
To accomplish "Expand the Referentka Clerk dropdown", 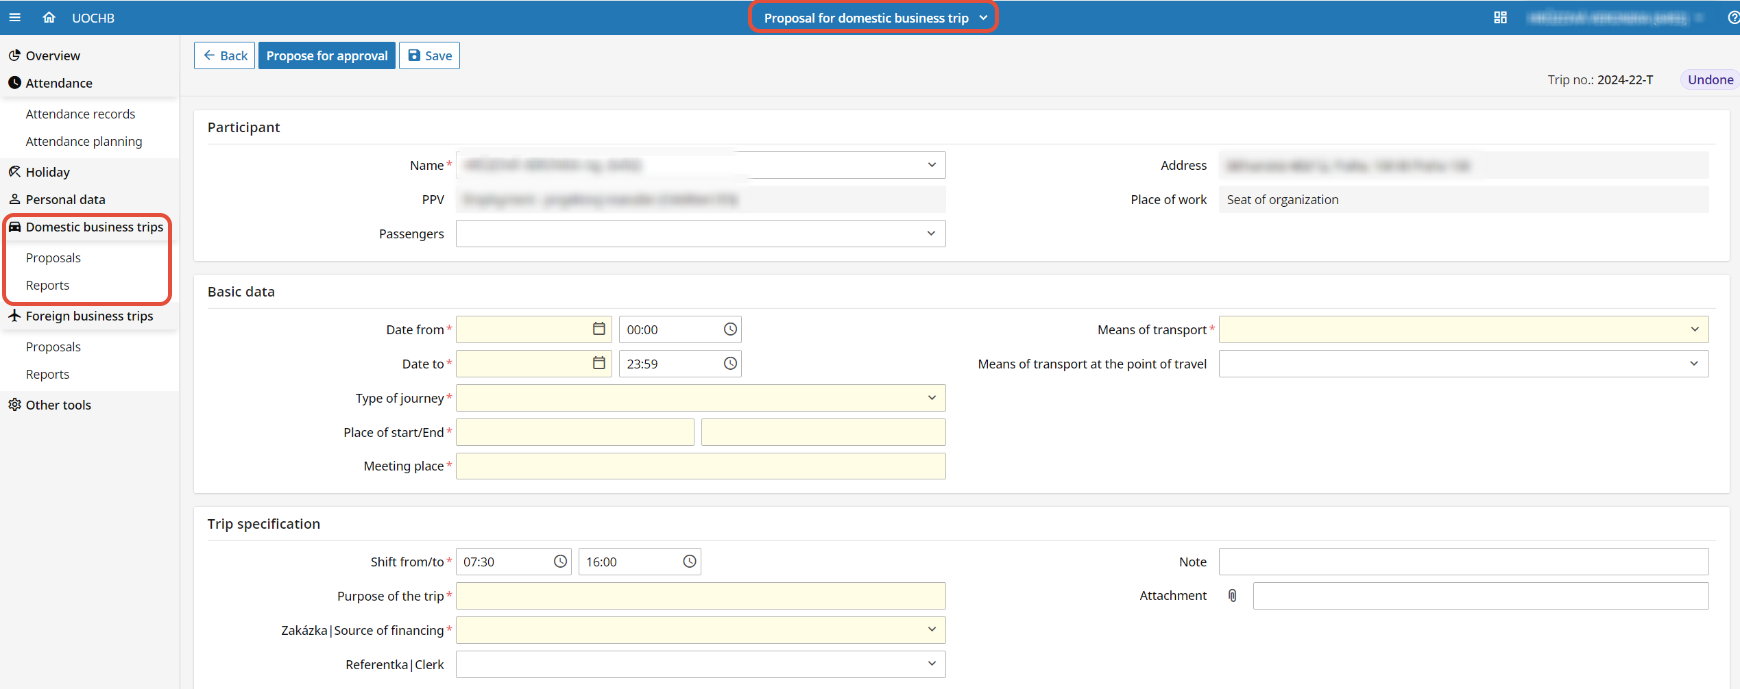I will 931,664.
